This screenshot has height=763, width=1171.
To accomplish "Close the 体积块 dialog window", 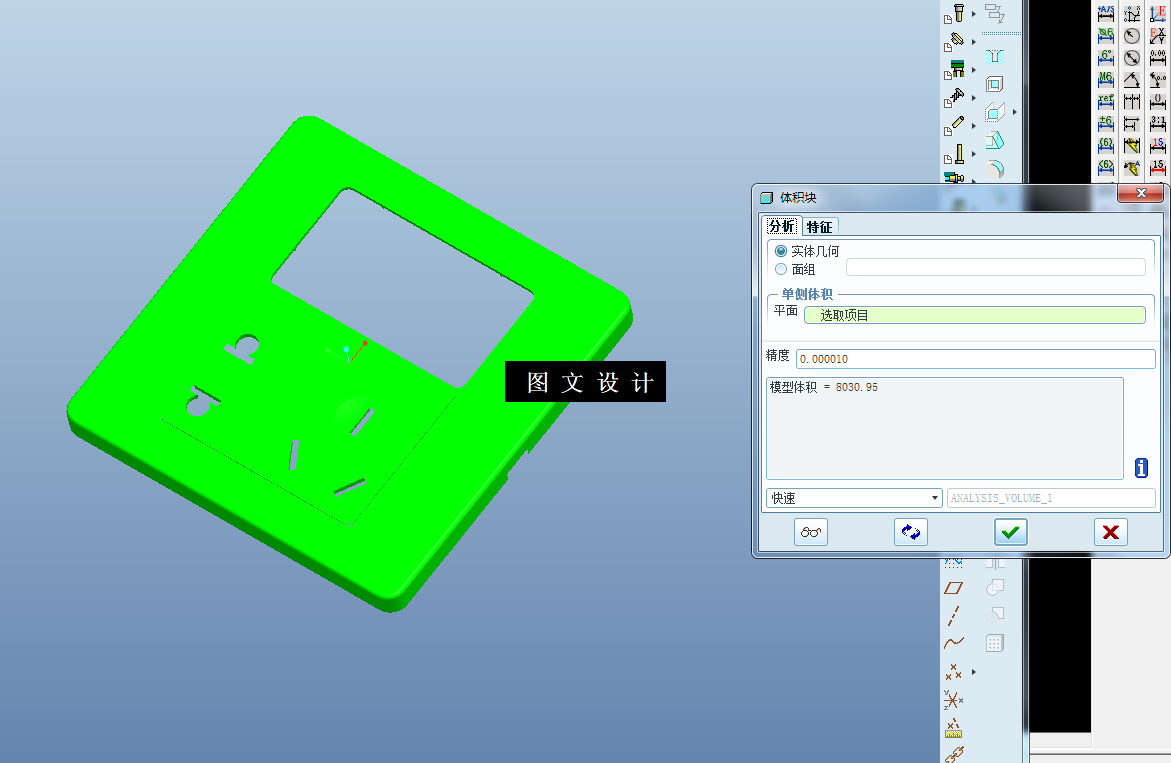I will (1140, 193).
